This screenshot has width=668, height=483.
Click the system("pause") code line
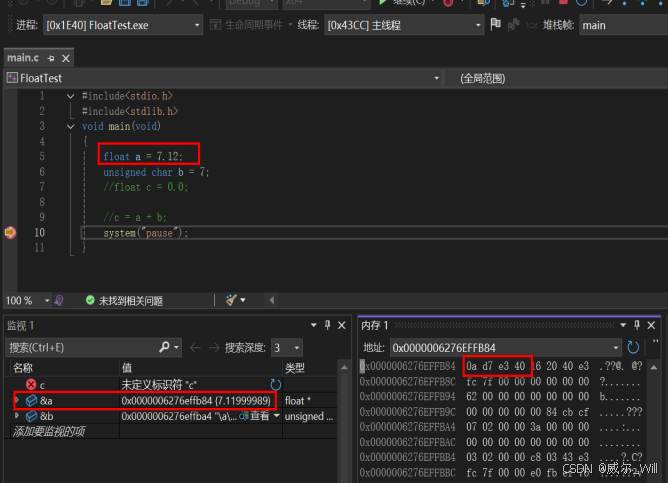(145, 233)
